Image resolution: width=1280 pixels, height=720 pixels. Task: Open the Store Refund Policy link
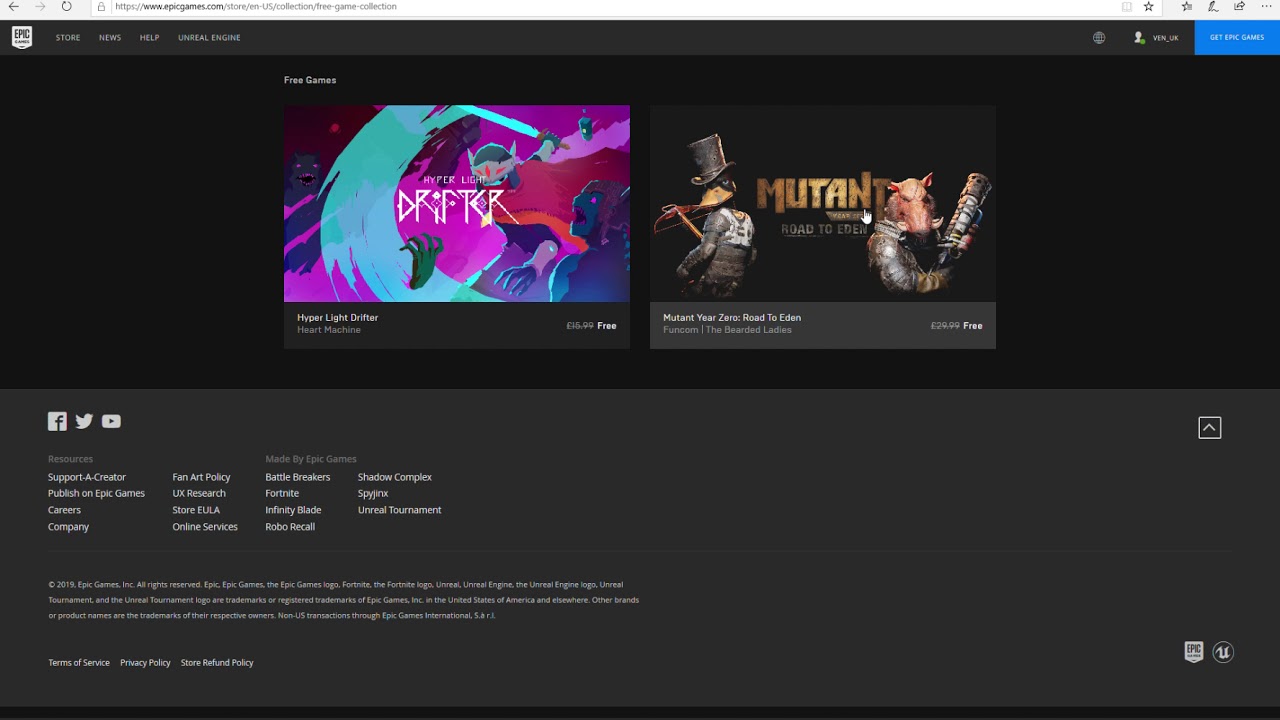tap(217, 662)
